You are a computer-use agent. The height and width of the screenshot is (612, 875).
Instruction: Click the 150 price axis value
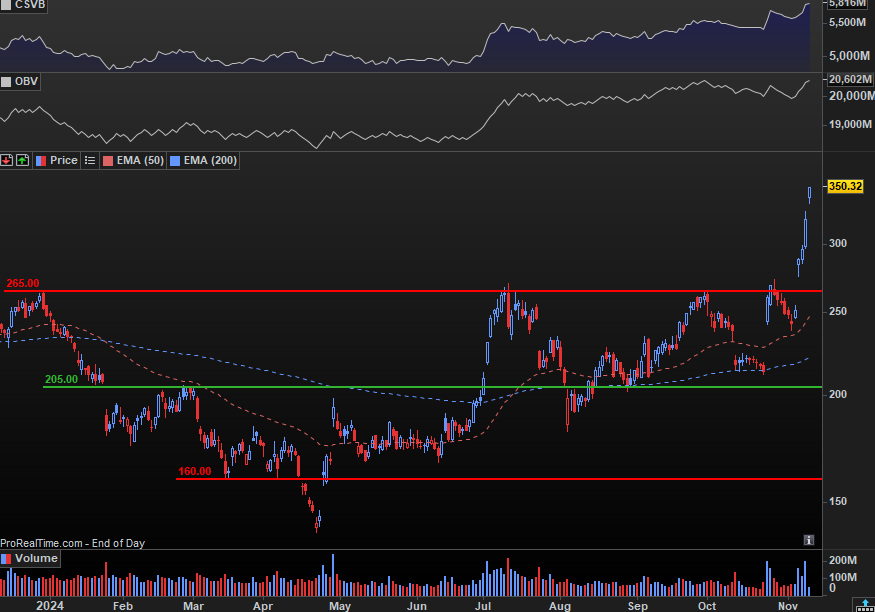pyautogui.click(x=838, y=501)
